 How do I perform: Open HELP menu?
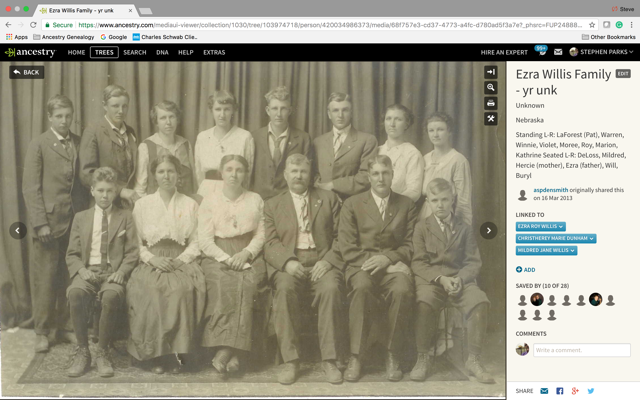pos(186,52)
